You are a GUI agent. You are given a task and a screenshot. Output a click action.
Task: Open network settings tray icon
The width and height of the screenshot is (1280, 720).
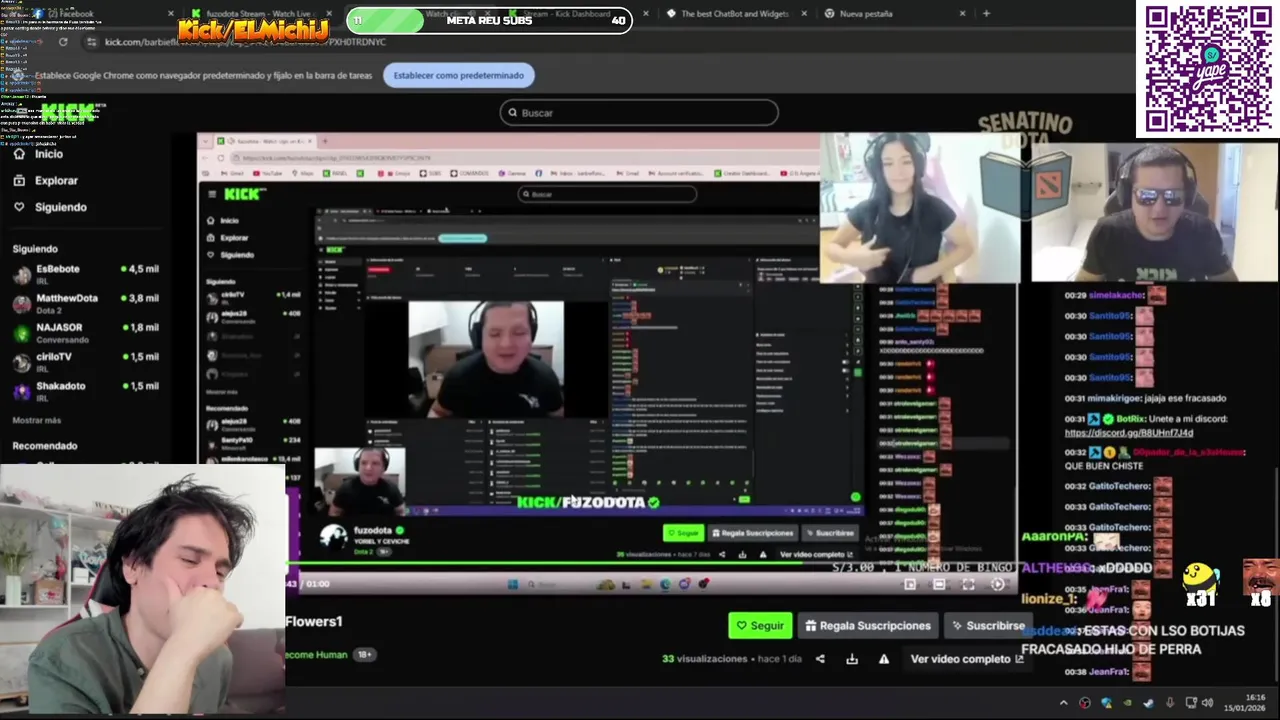coord(1191,703)
